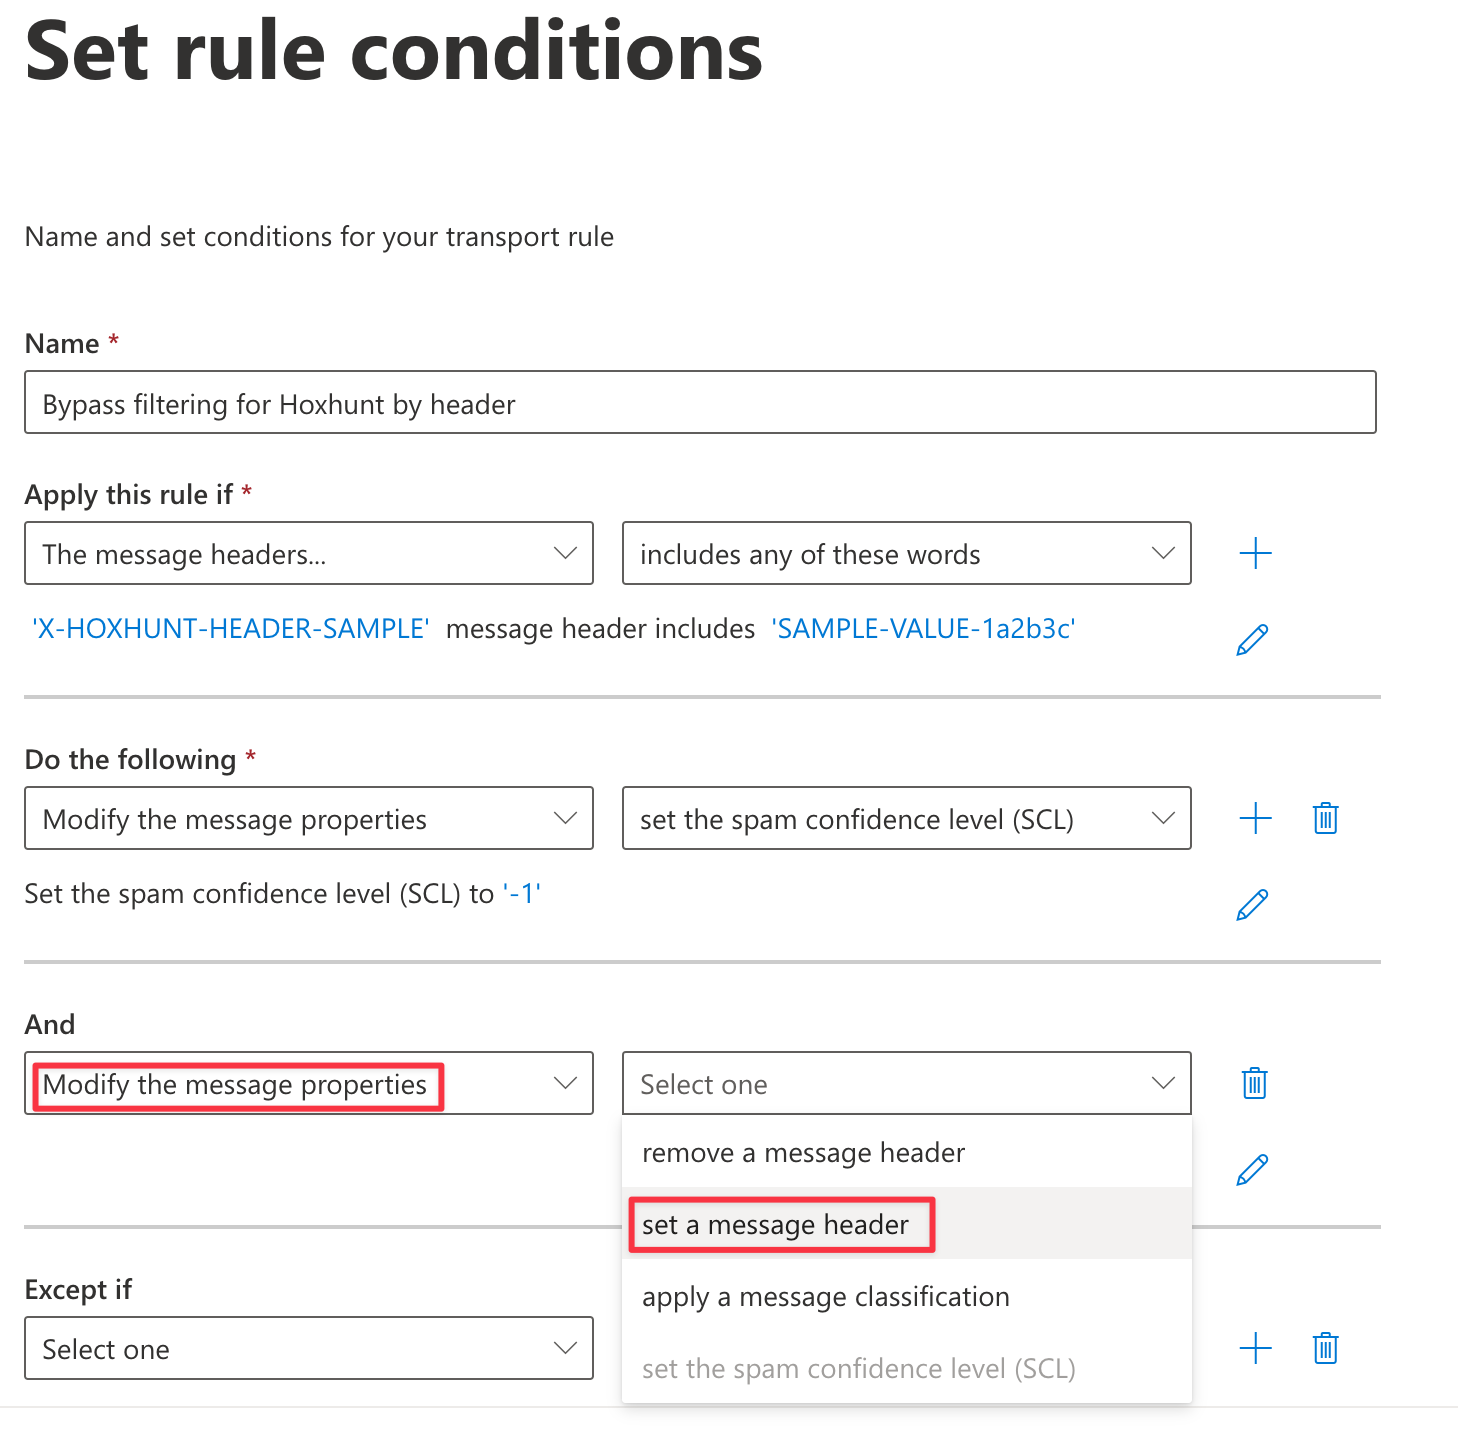The height and width of the screenshot is (1438, 1458).
Task: Edit the 'And' action with the pencil icon
Action: pyautogui.click(x=1252, y=1170)
